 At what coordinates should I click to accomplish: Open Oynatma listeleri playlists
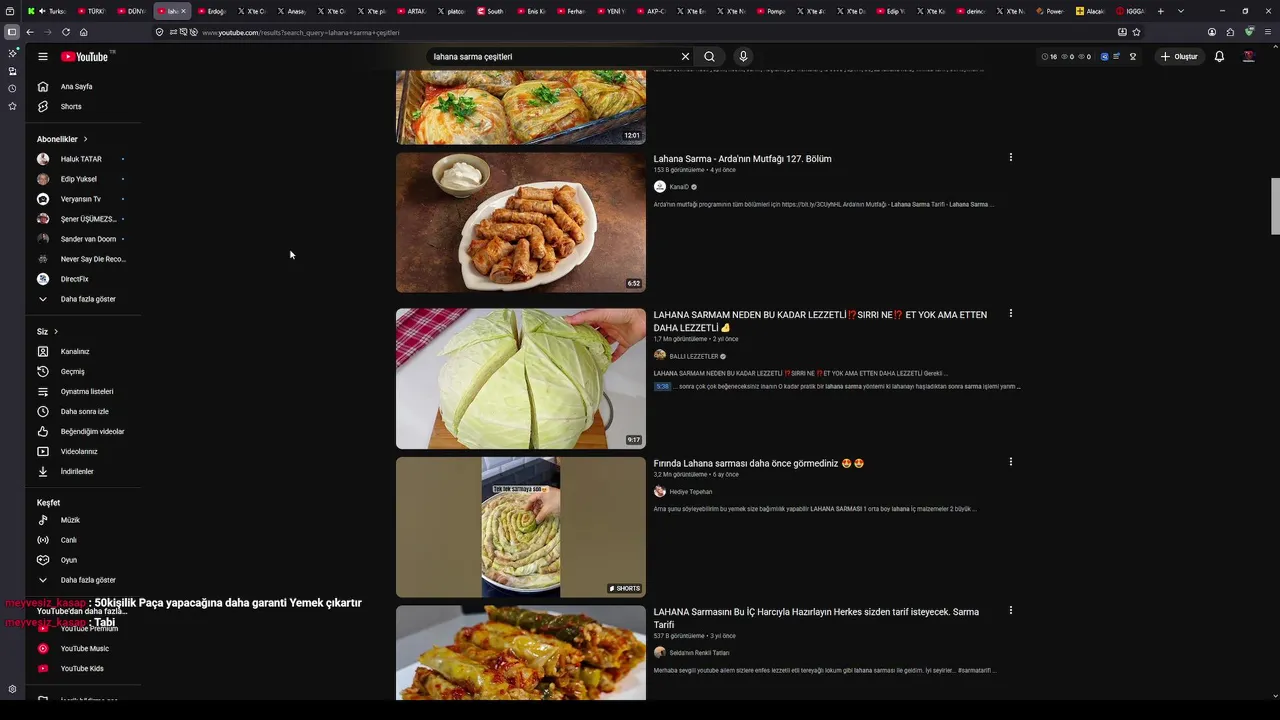coord(83,392)
